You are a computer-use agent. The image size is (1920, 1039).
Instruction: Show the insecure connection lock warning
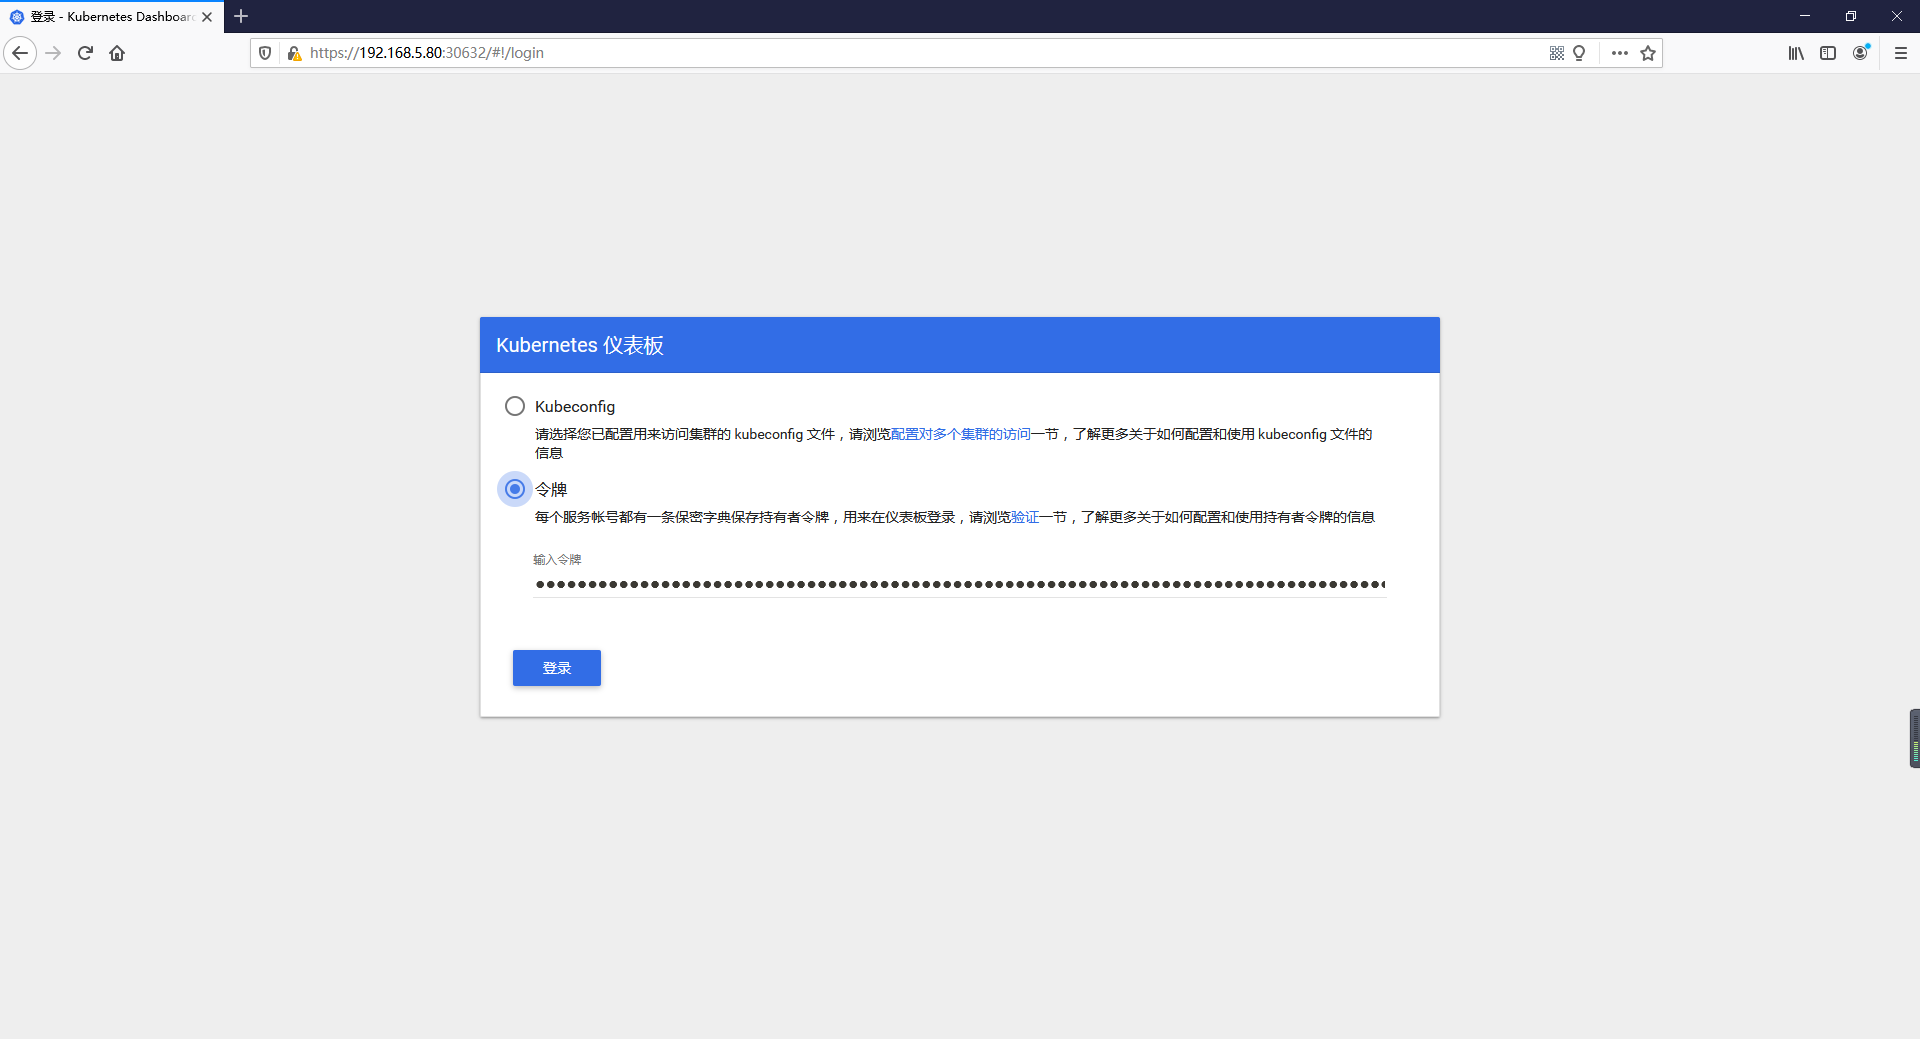[x=294, y=53]
